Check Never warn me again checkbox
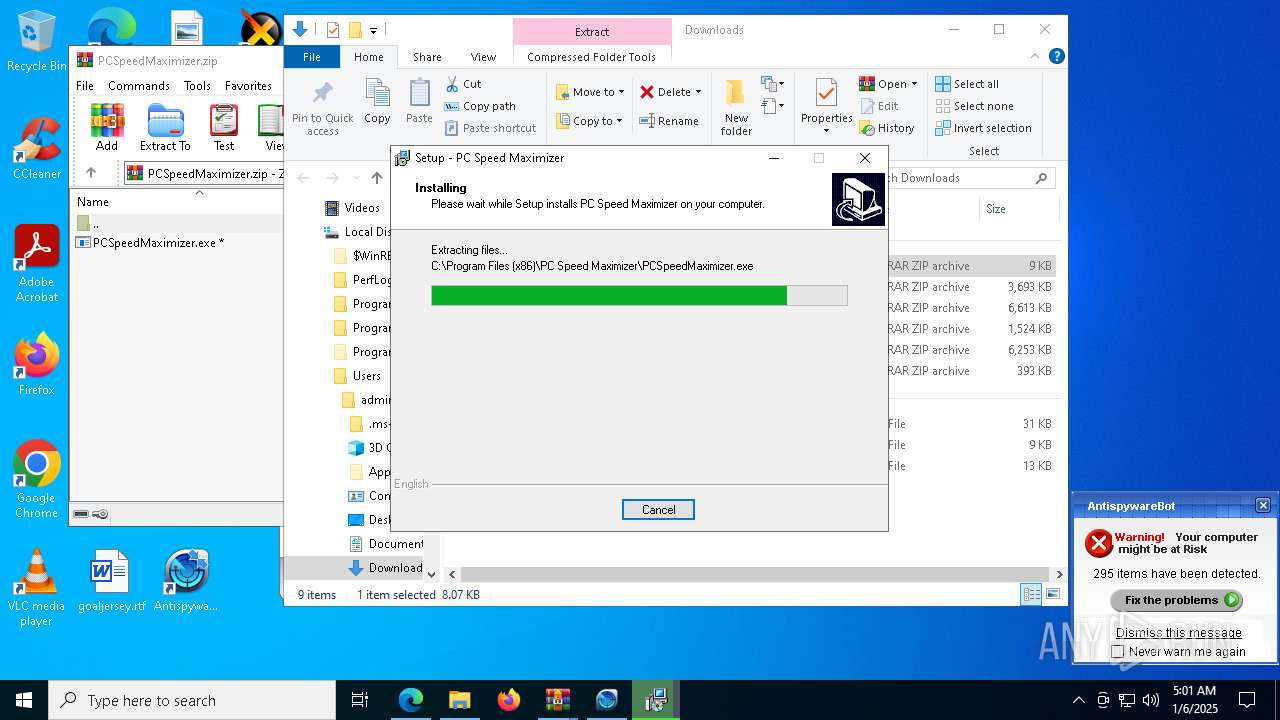 tap(1118, 652)
